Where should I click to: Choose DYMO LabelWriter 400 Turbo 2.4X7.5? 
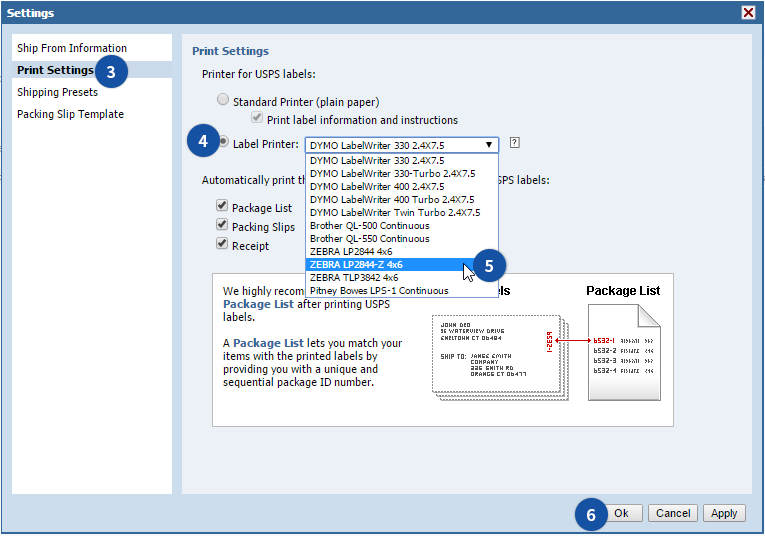point(402,199)
